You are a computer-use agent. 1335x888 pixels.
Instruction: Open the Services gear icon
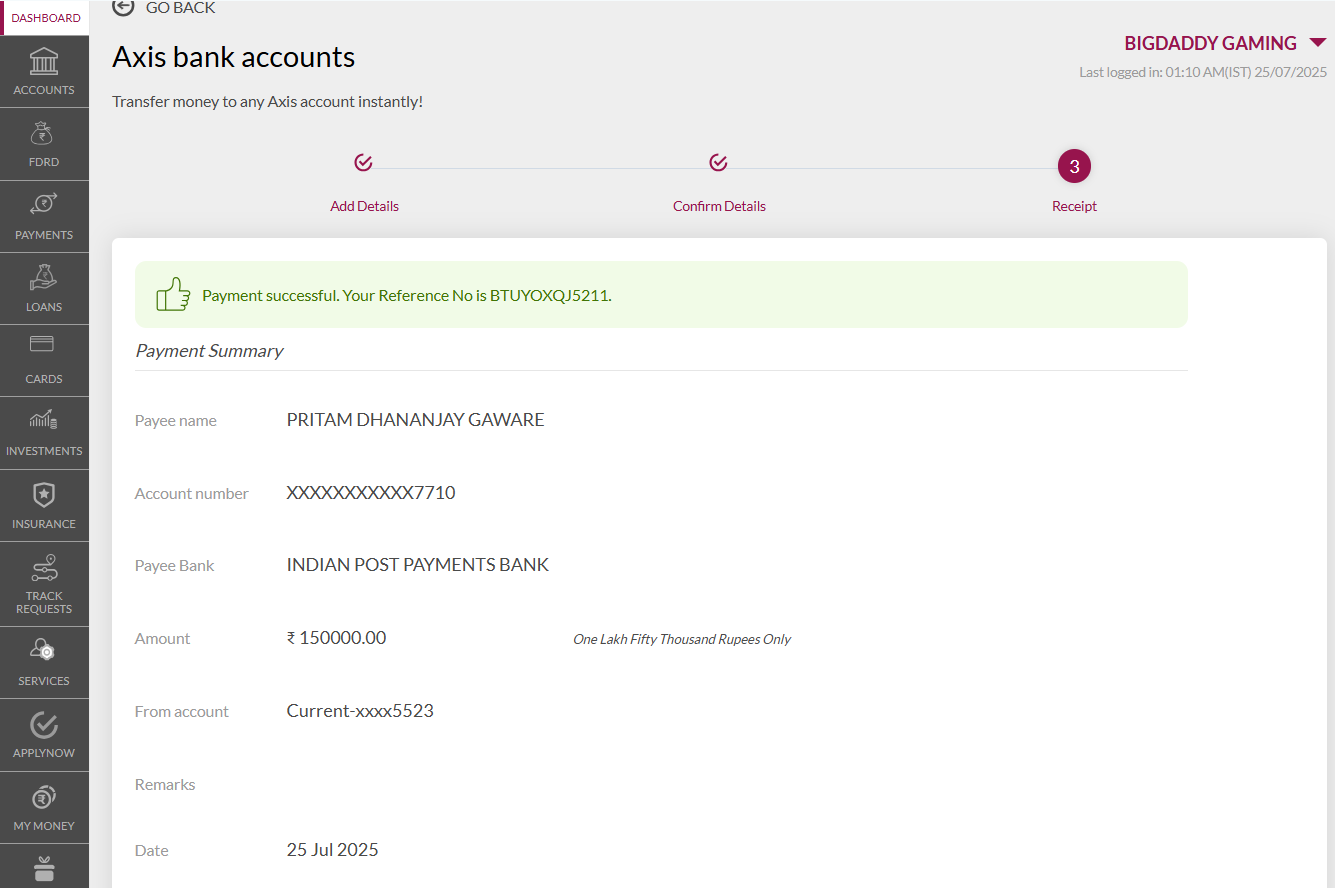[44, 651]
